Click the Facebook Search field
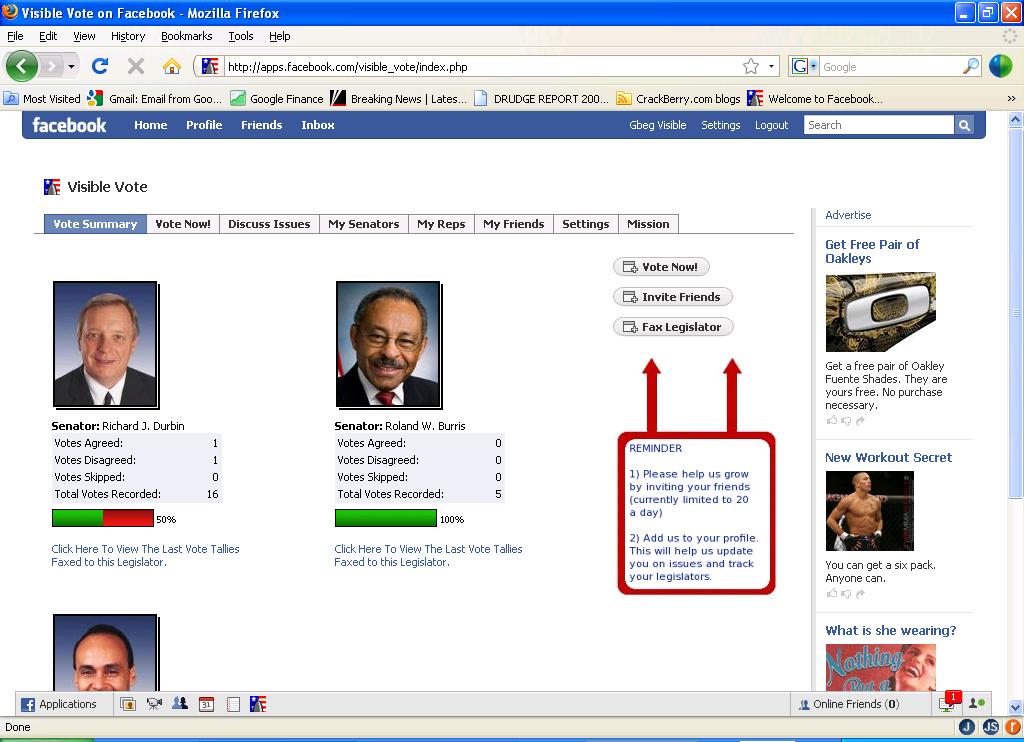 tap(878, 125)
